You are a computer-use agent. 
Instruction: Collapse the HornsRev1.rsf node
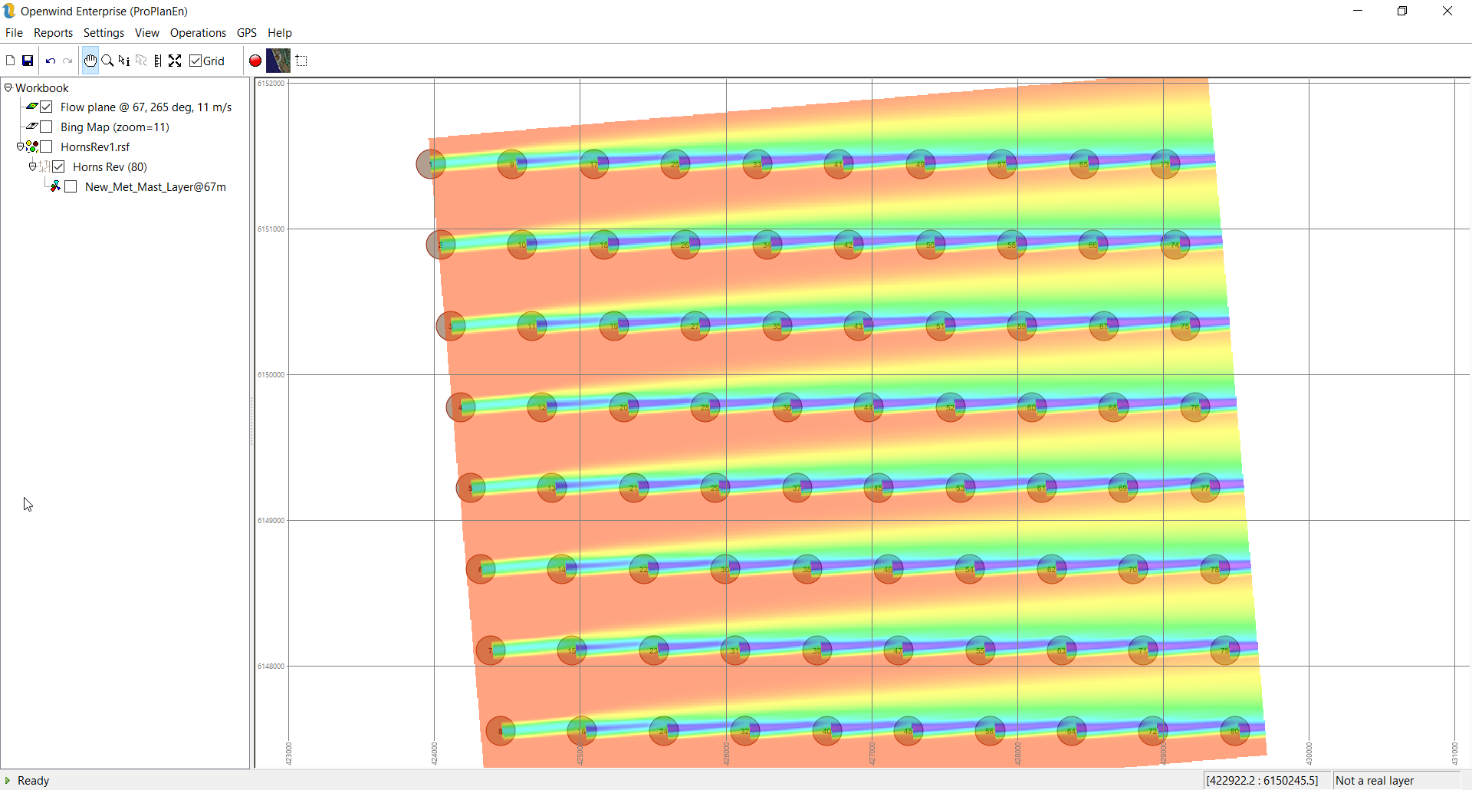[20, 147]
